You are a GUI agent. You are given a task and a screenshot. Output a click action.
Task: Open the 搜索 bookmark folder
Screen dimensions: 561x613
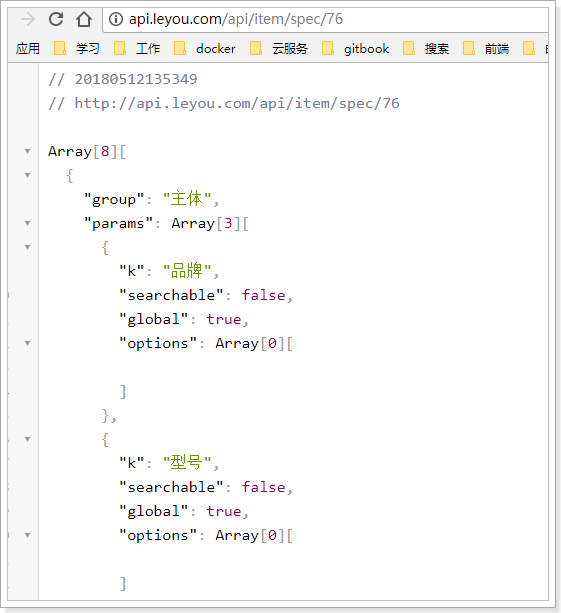(x=426, y=48)
